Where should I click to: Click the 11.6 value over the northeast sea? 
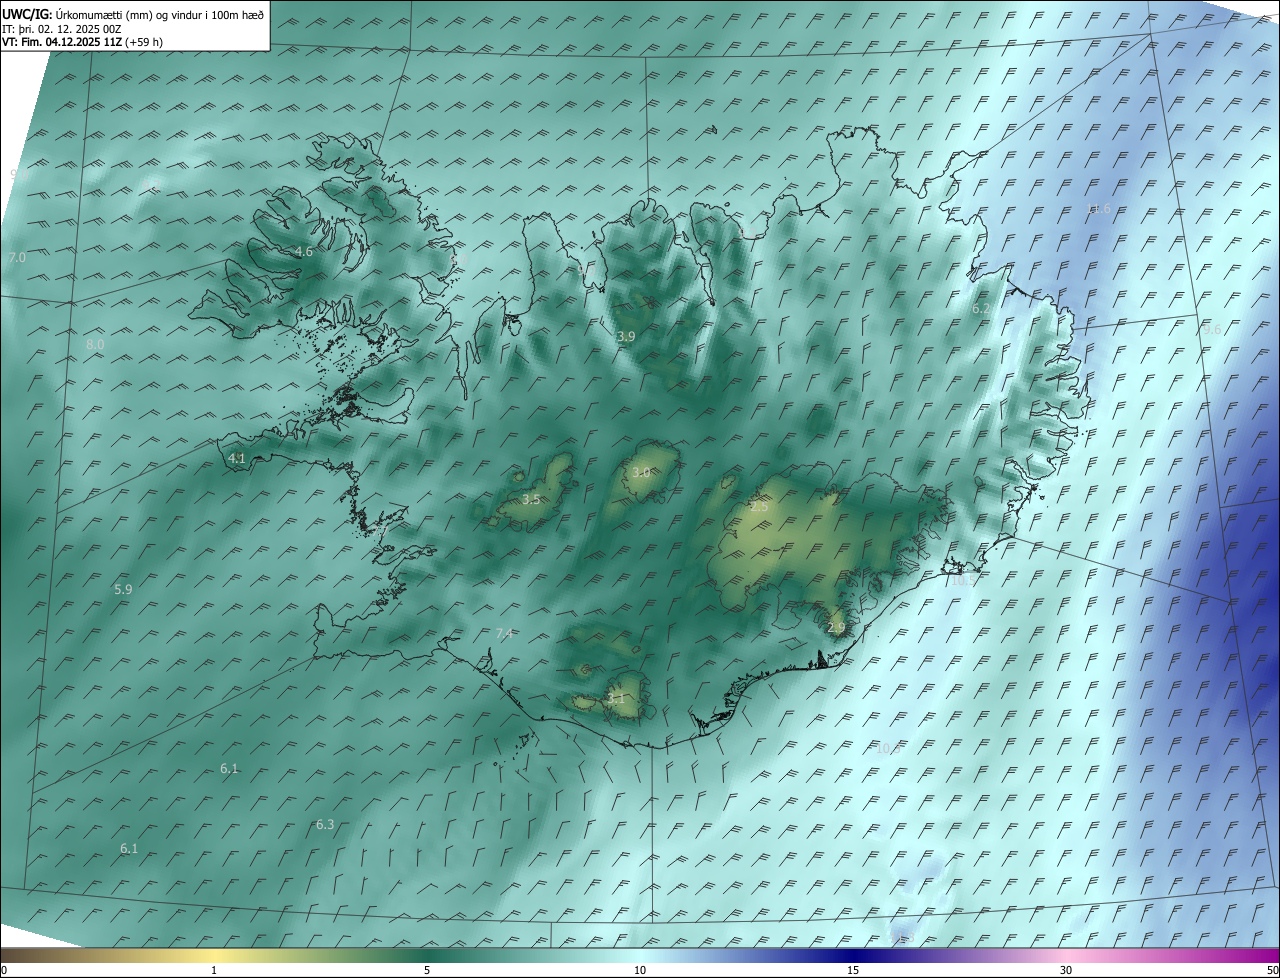pyautogui.click(x=1098, y=209)
